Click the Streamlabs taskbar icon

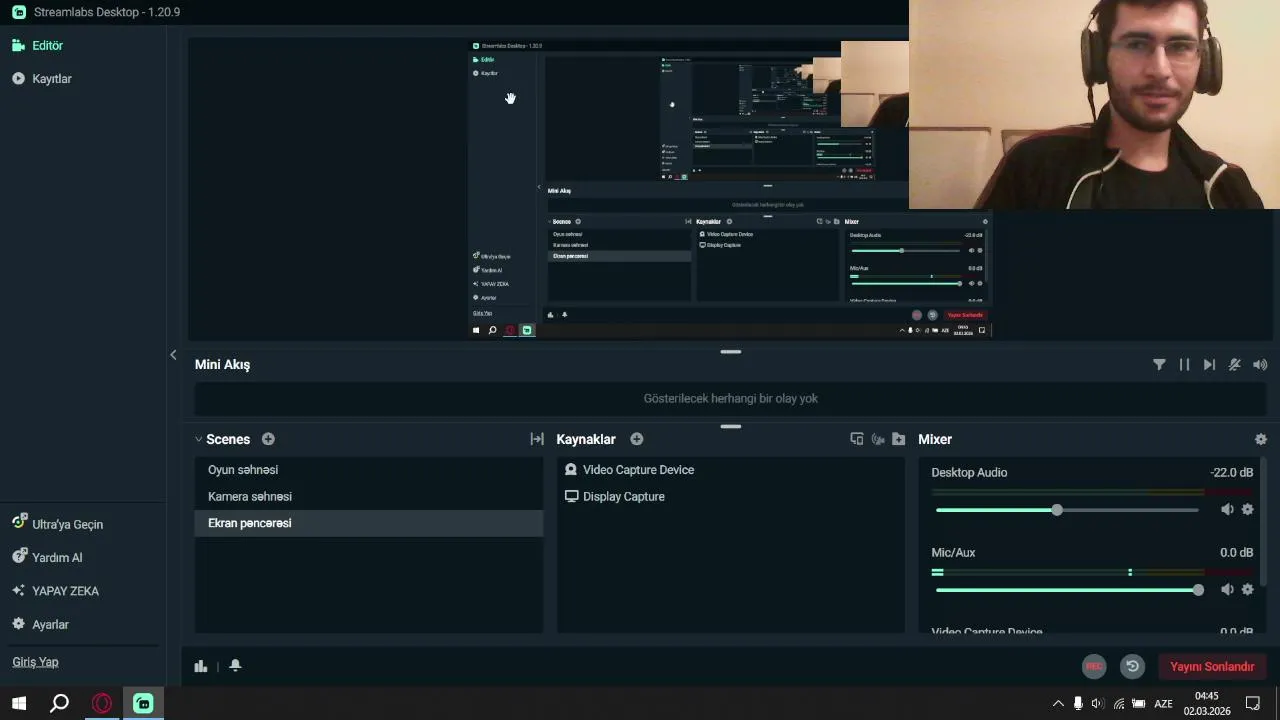point(143,704)
